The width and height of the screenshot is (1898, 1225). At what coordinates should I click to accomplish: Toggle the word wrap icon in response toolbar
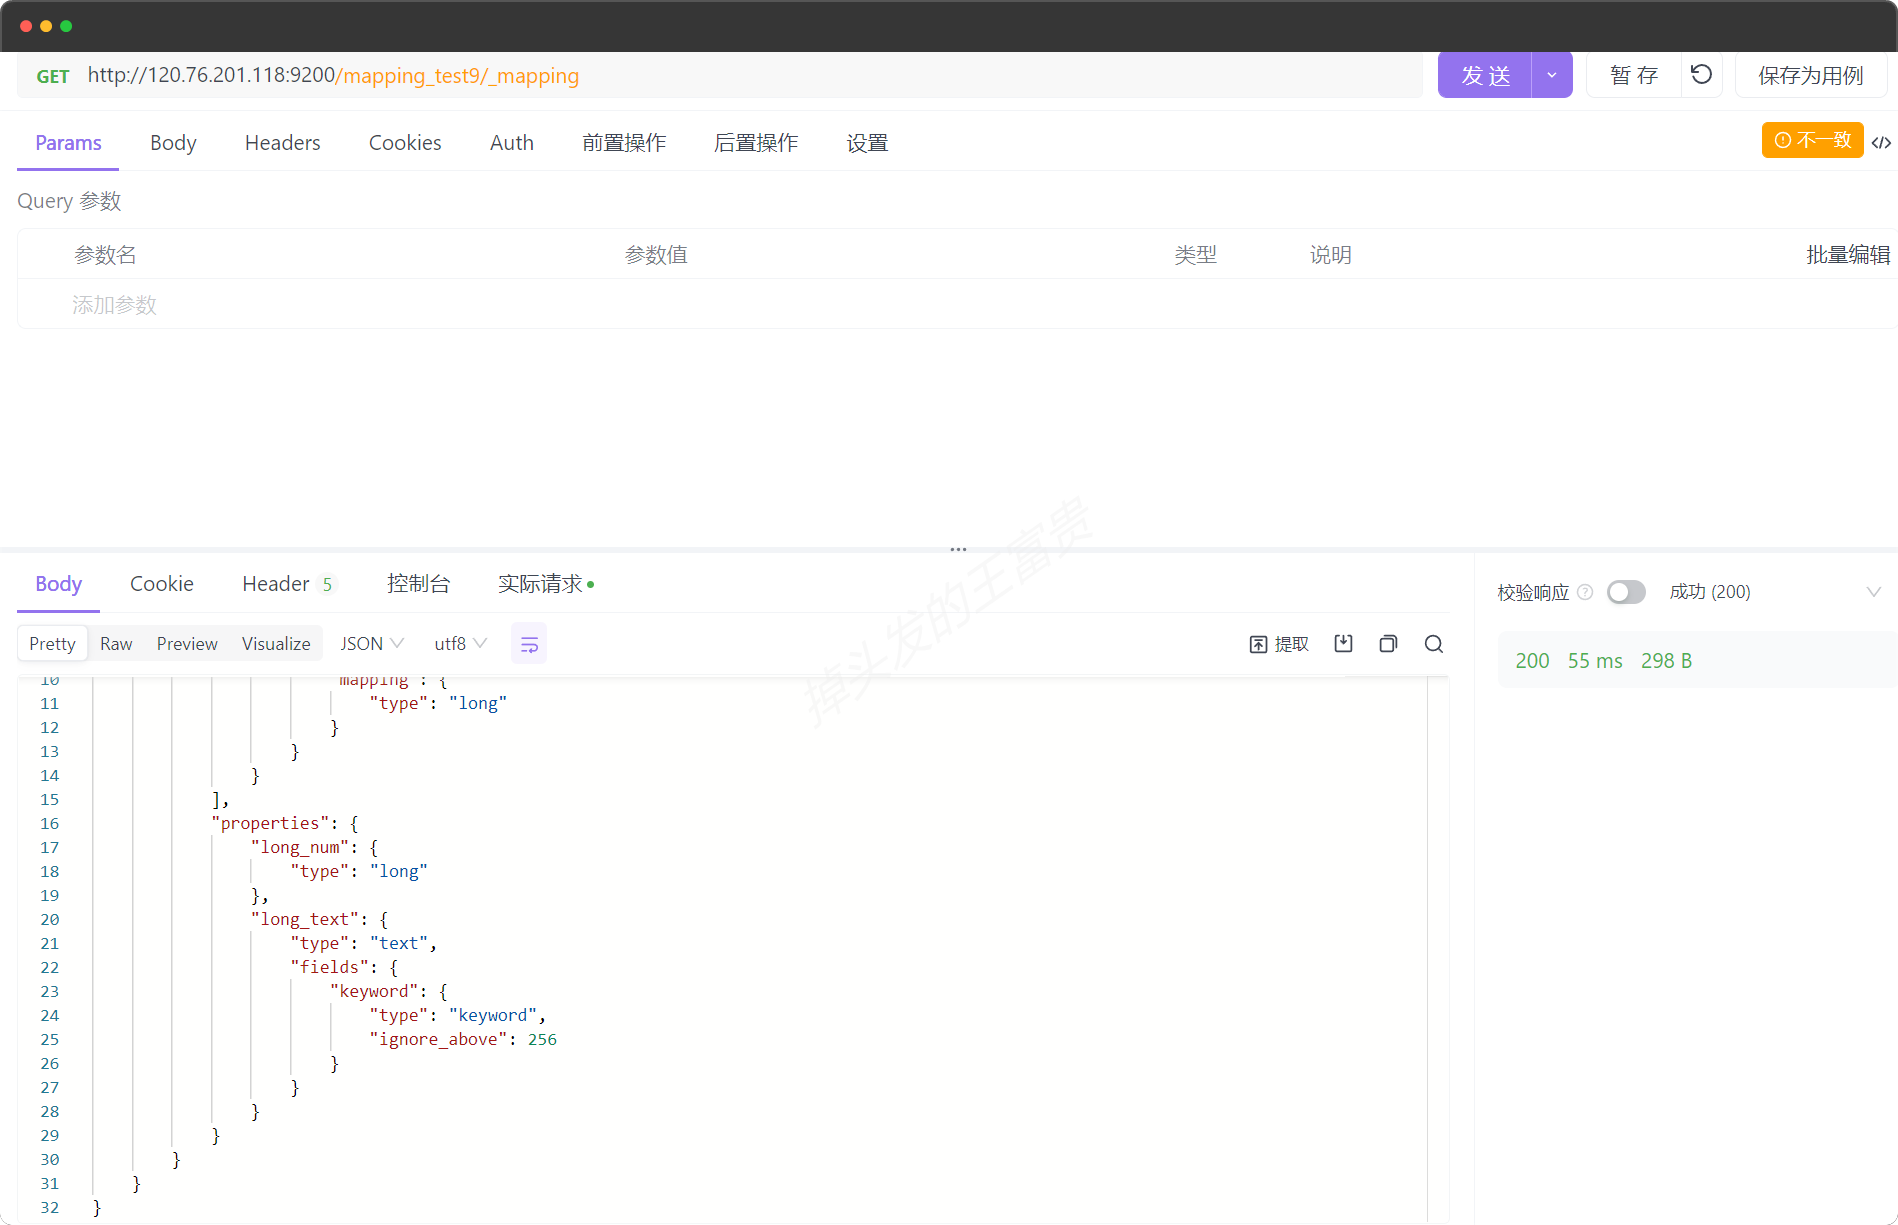529,644
